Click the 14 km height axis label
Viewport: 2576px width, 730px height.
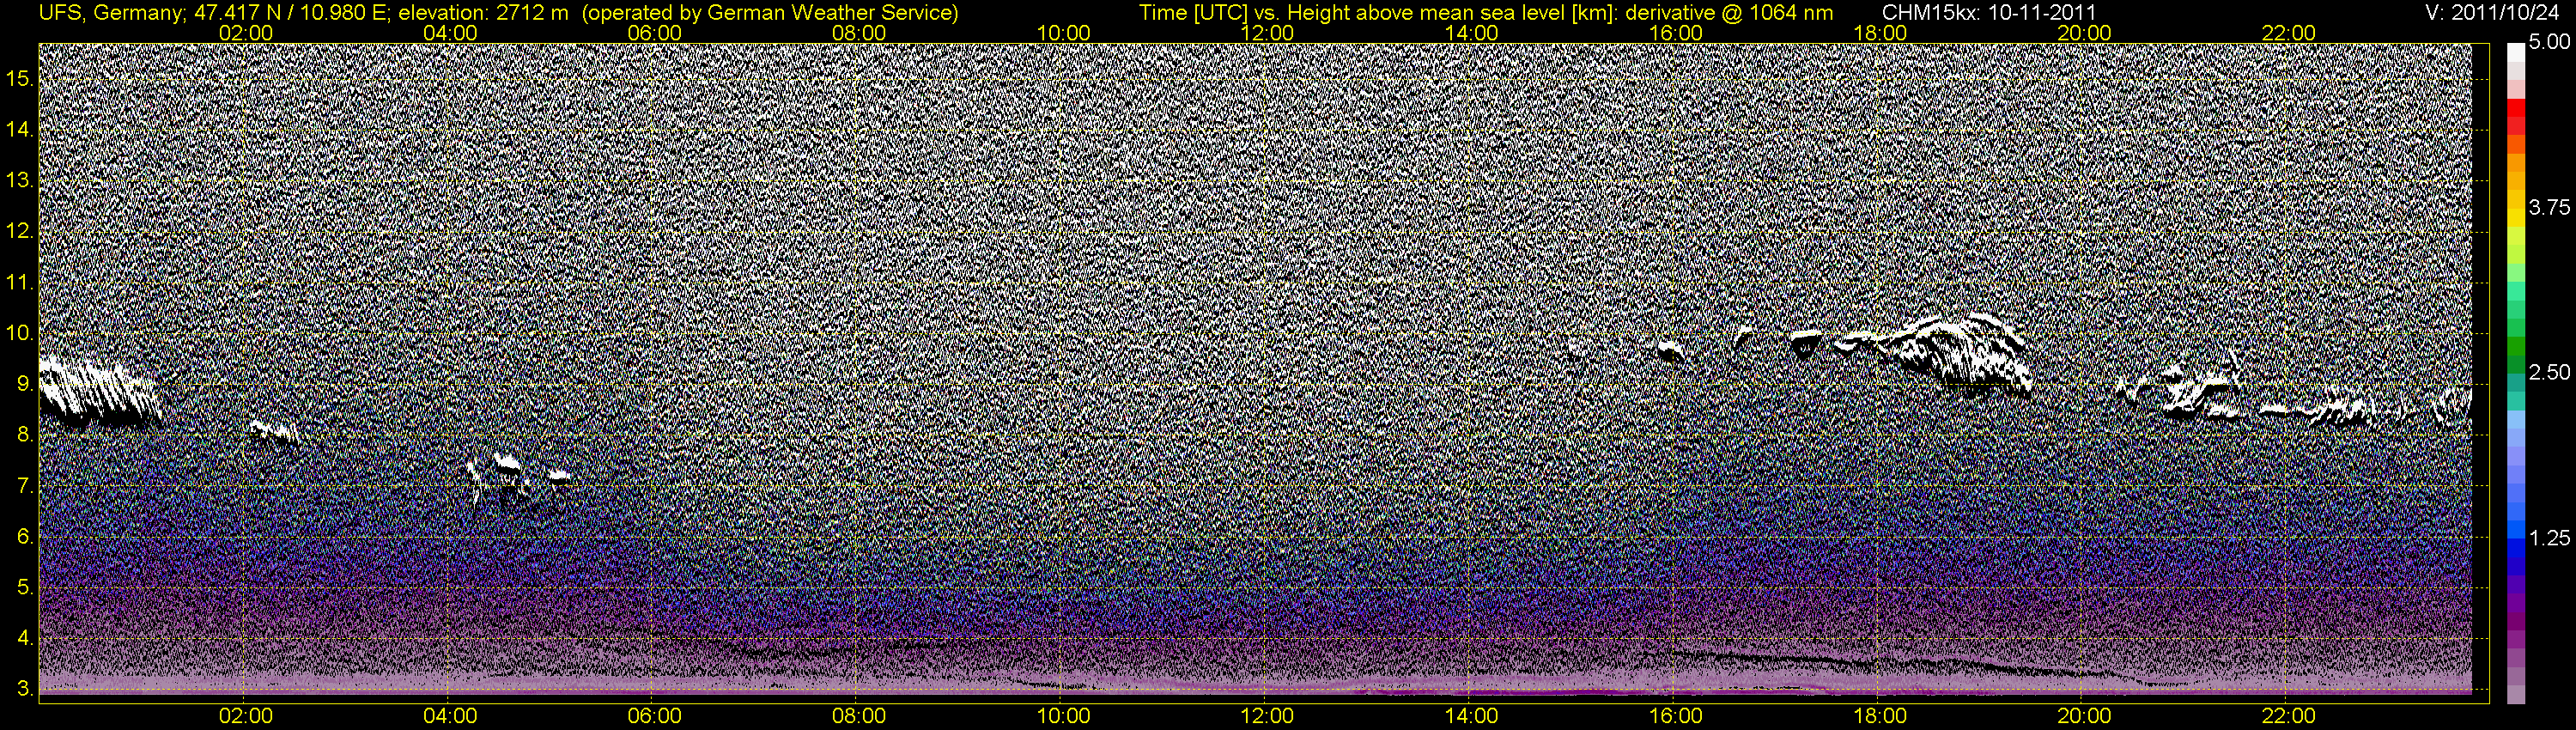[x=18, y=130]
